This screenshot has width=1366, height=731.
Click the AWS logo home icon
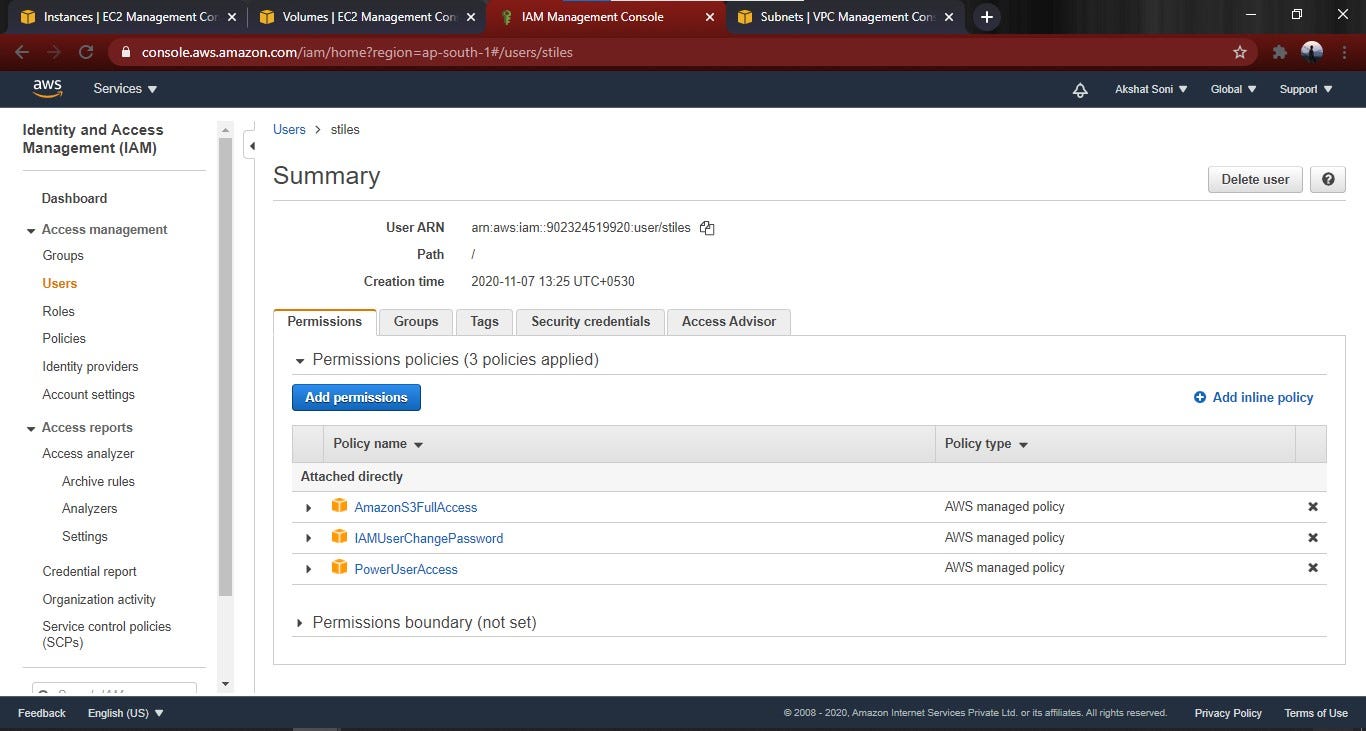click(x=47, y=89)
